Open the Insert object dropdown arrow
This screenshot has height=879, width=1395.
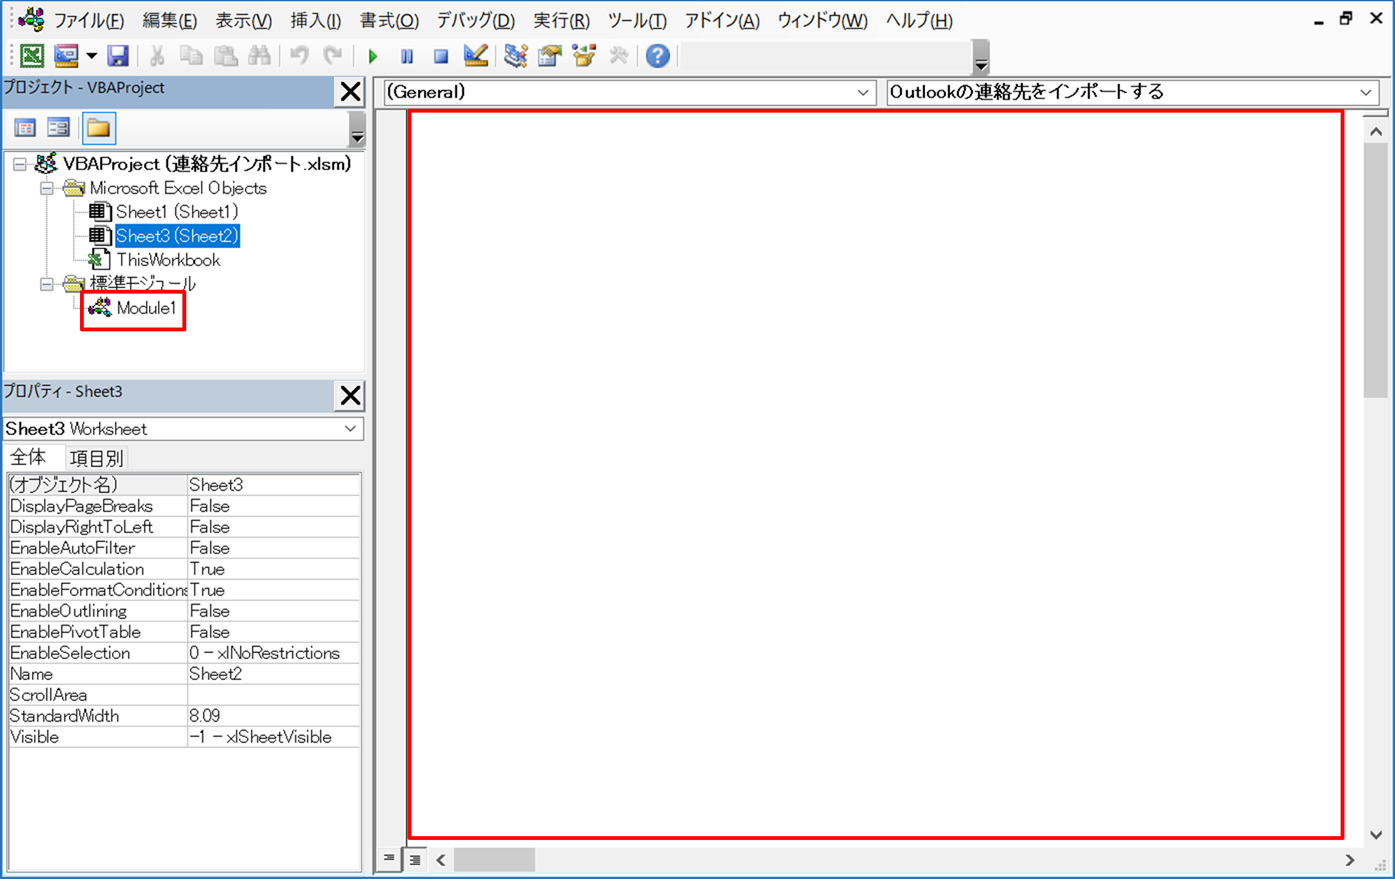click(91, 56)
